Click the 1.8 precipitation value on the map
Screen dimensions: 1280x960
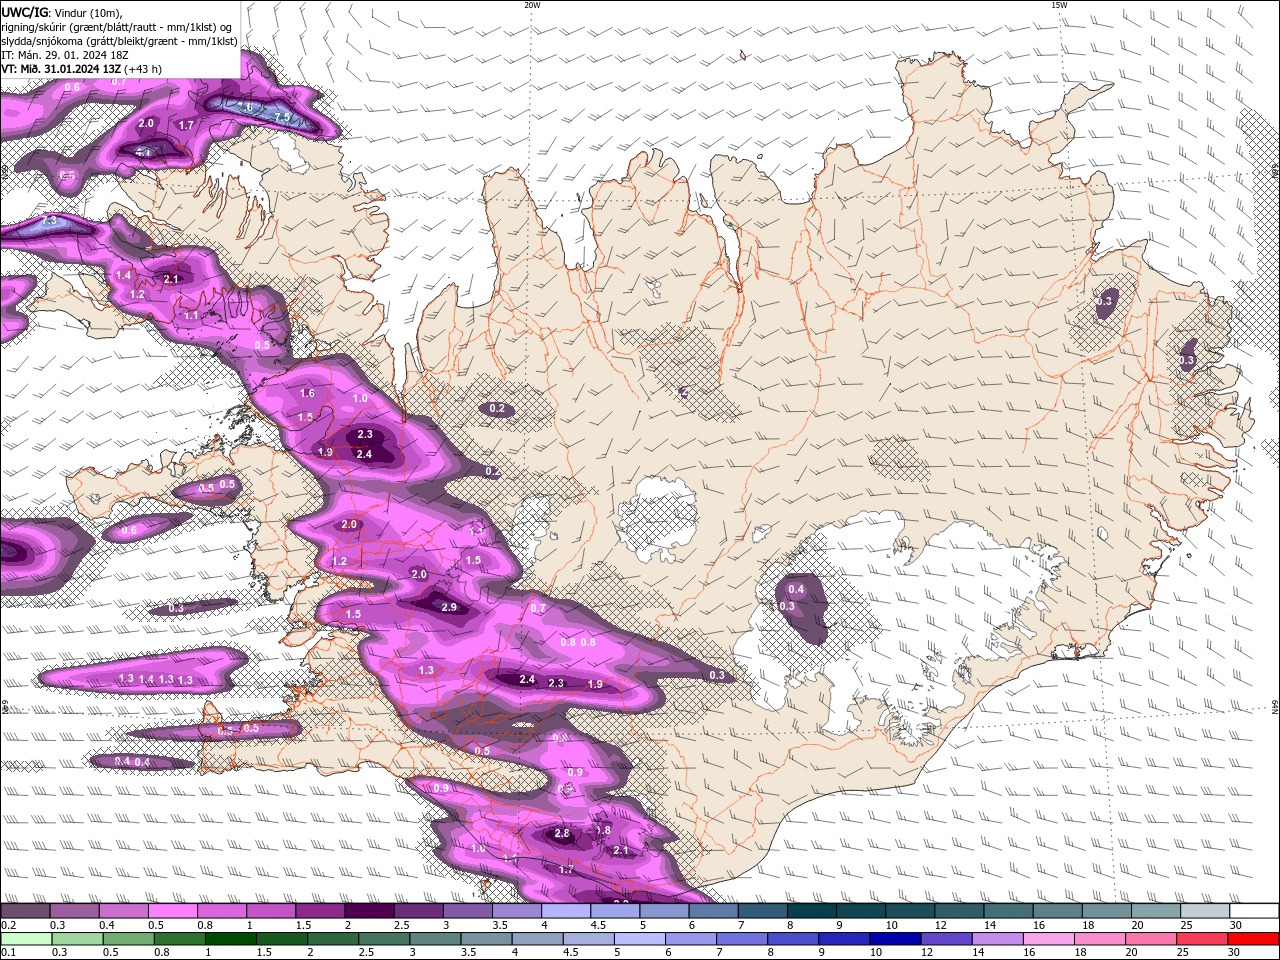[603, 830]
